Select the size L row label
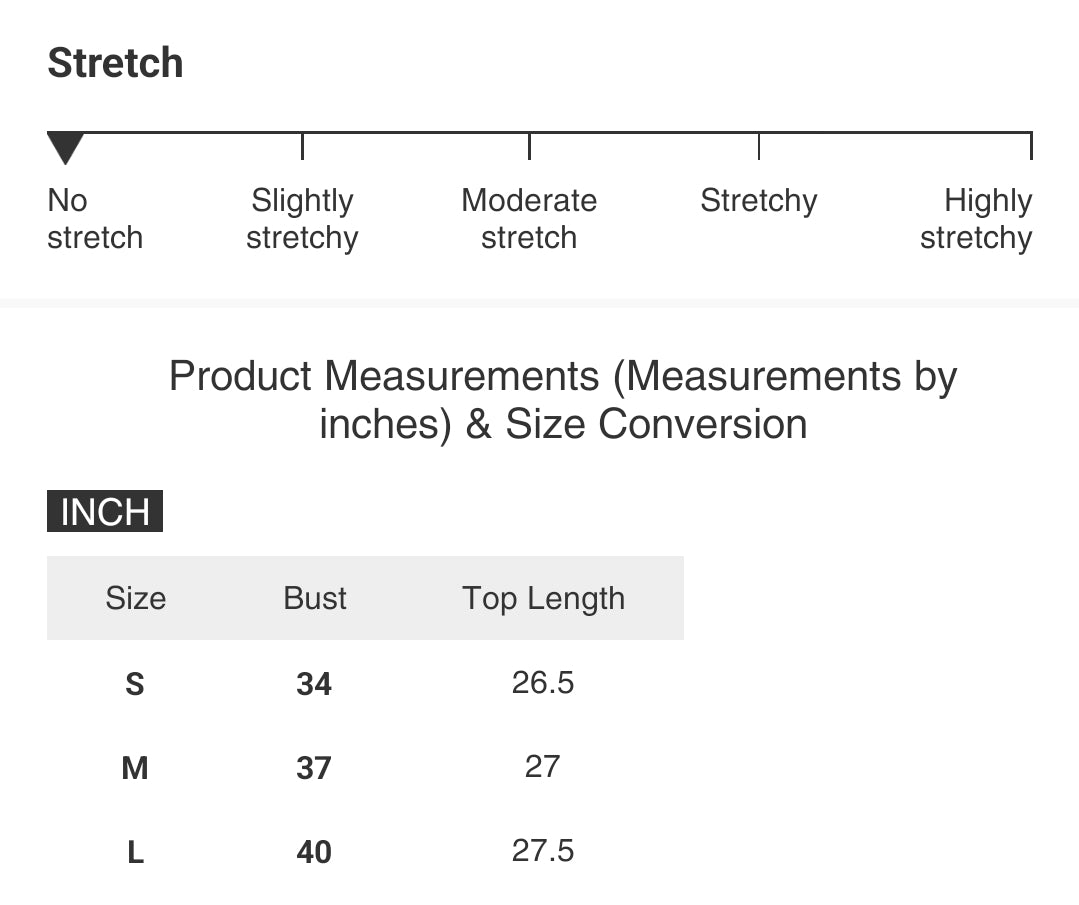 [x=135, y=852]
